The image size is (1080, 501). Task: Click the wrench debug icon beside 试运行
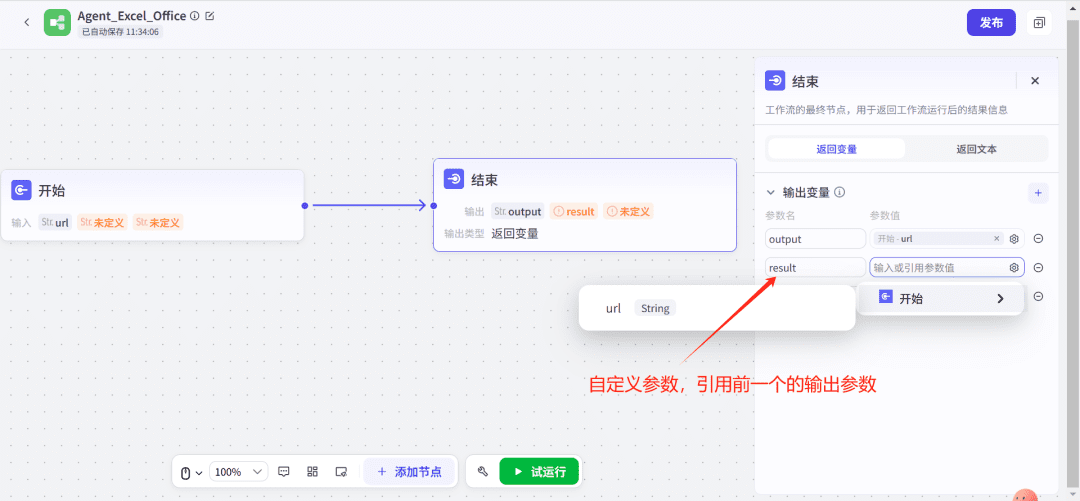click(x=482, y=471)
